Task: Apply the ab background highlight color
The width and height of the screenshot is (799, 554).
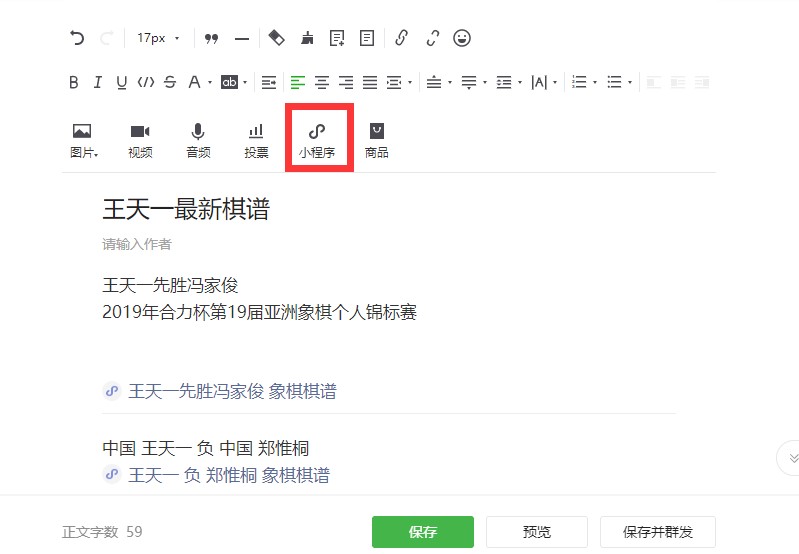Action: click(x=229, y=82)
